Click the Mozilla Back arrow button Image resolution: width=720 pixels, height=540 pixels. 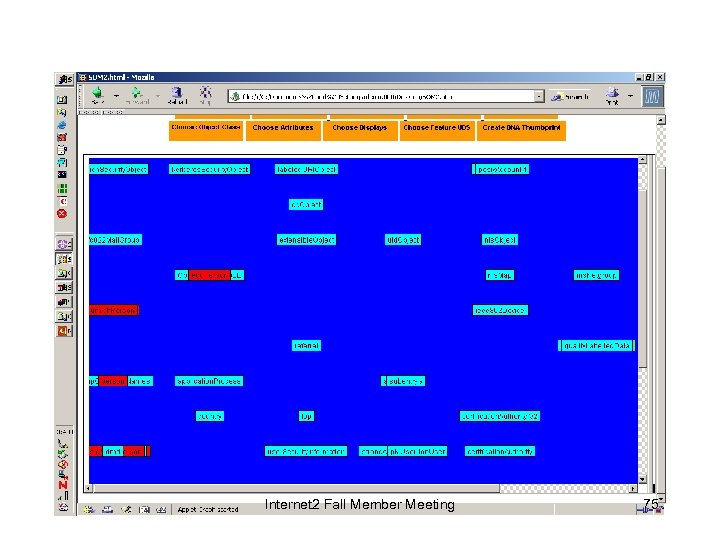click(97, 95)
